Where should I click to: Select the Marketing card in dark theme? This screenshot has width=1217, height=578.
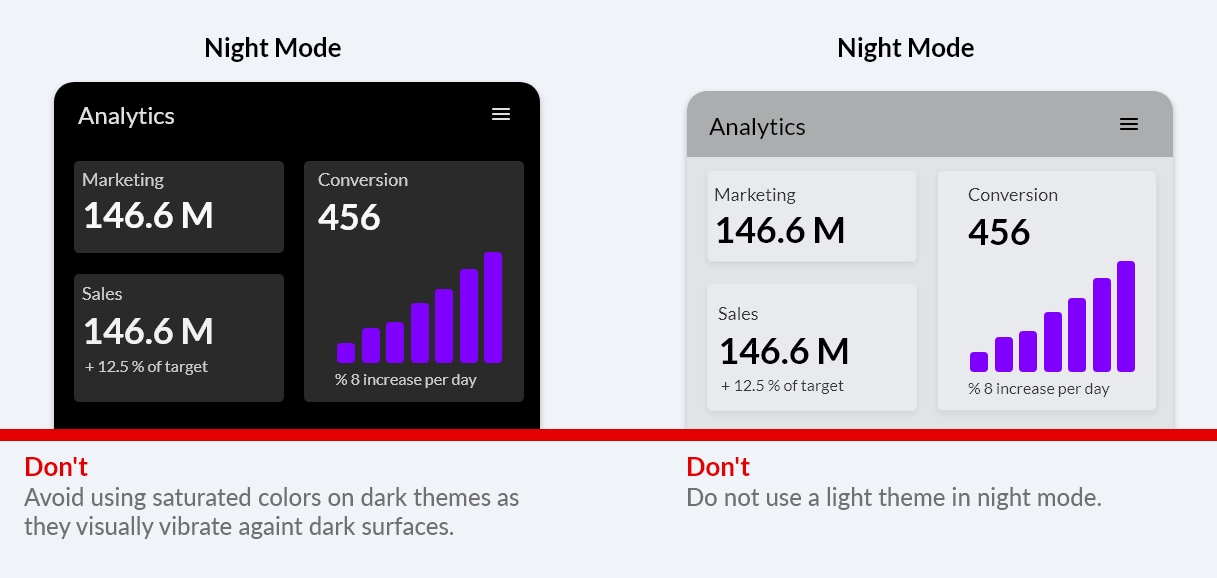click(x=179, y=207)
